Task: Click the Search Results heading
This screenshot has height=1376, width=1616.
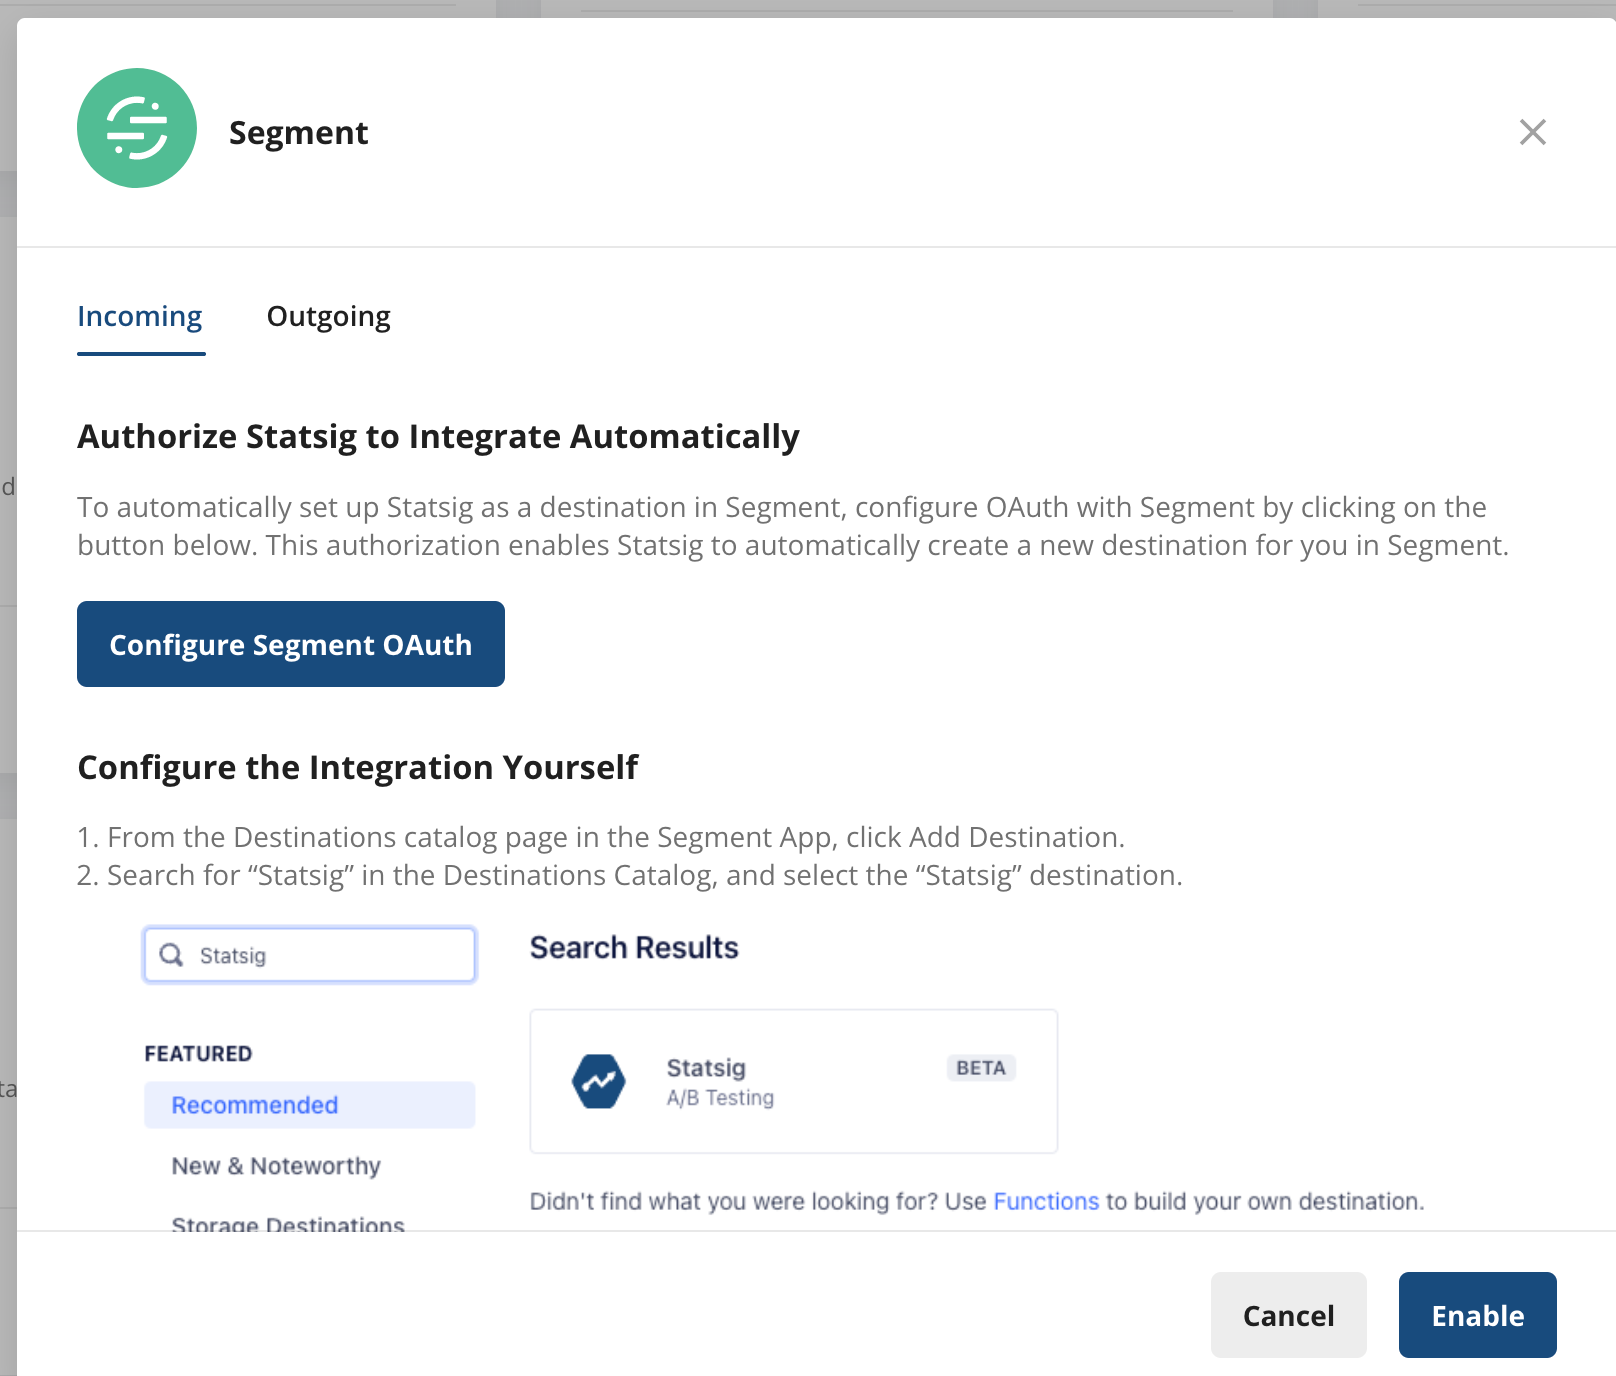Action: pyautogui.click(x=634, y=947)
